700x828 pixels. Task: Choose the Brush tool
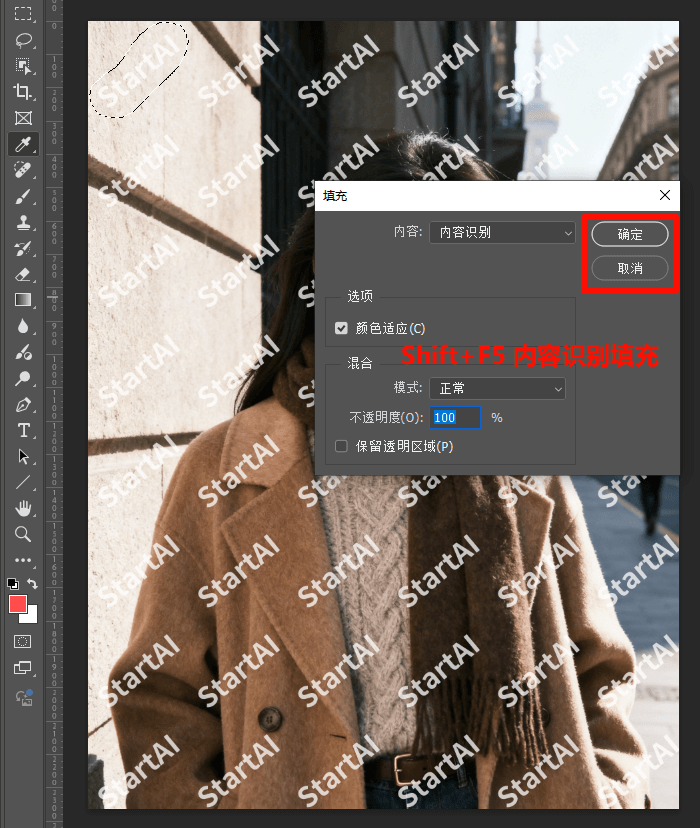pos(22,196)
